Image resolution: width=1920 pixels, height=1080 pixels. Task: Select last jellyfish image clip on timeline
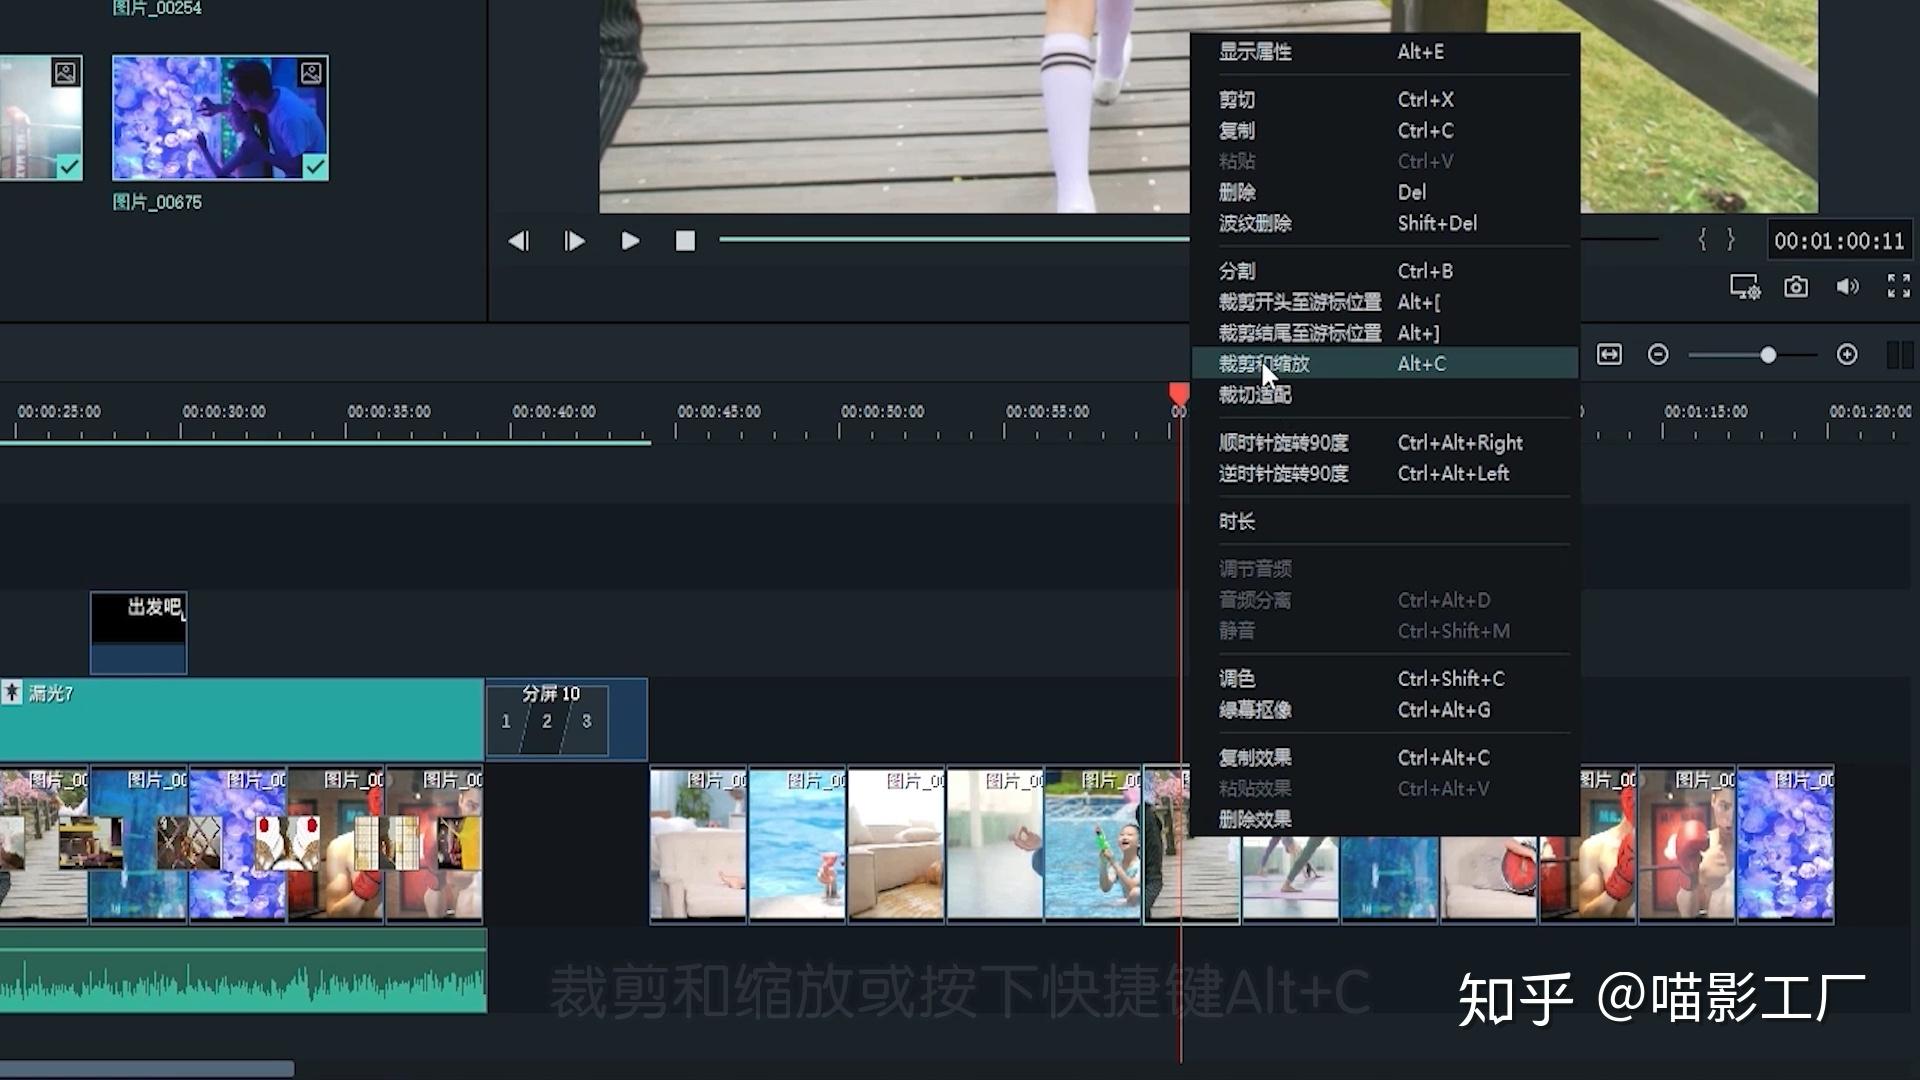pyautogui.click(x=1785, y=844)
